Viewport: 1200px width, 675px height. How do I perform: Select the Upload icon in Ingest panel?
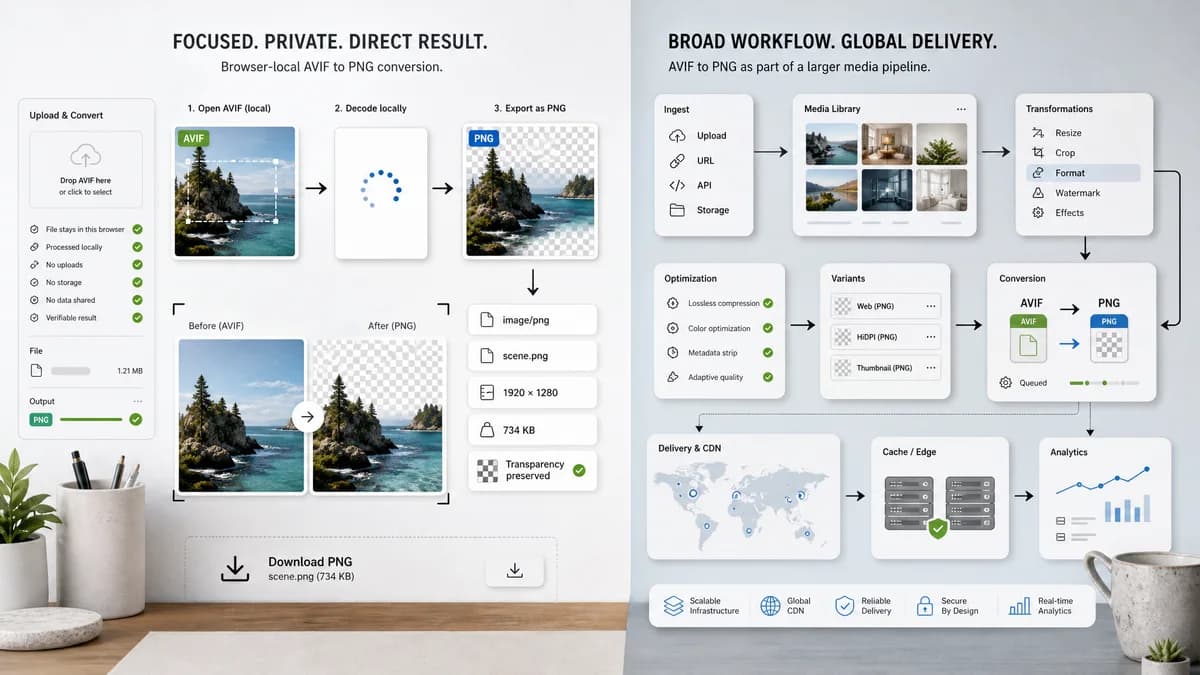pyautogui.click(x=677, y=135)
